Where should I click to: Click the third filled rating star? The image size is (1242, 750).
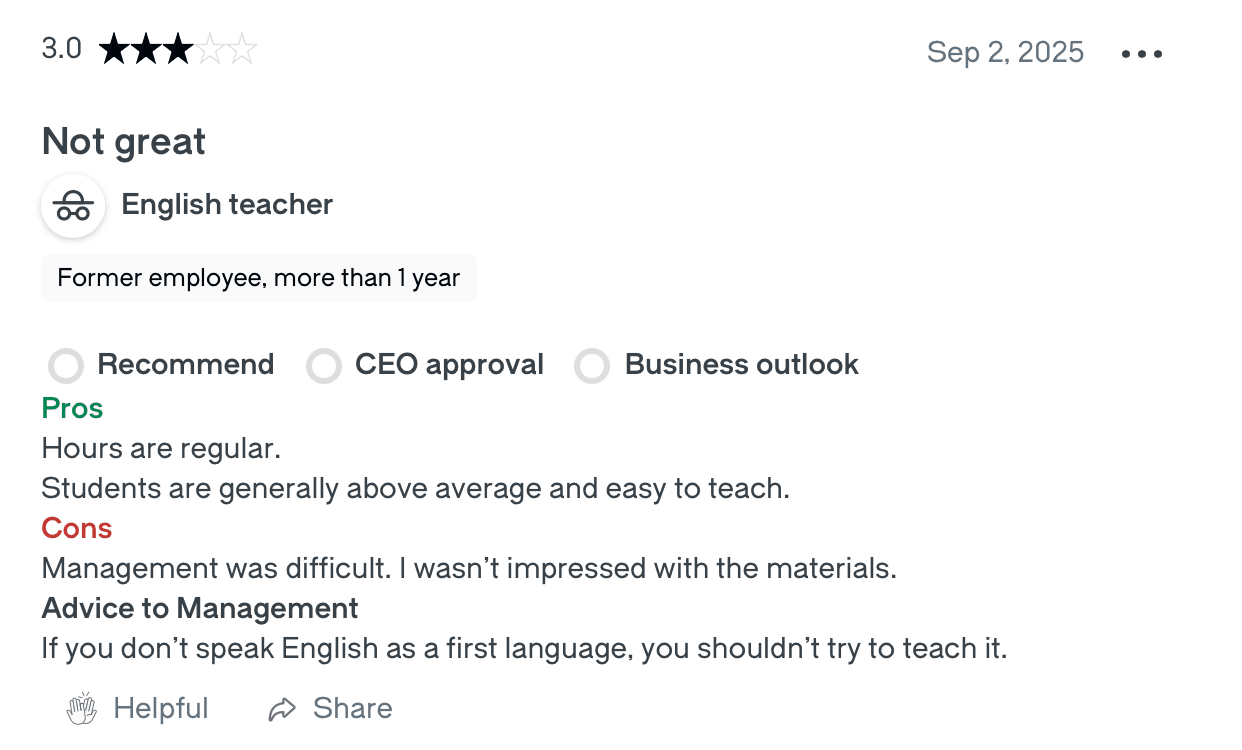click(x=177, y=48)
